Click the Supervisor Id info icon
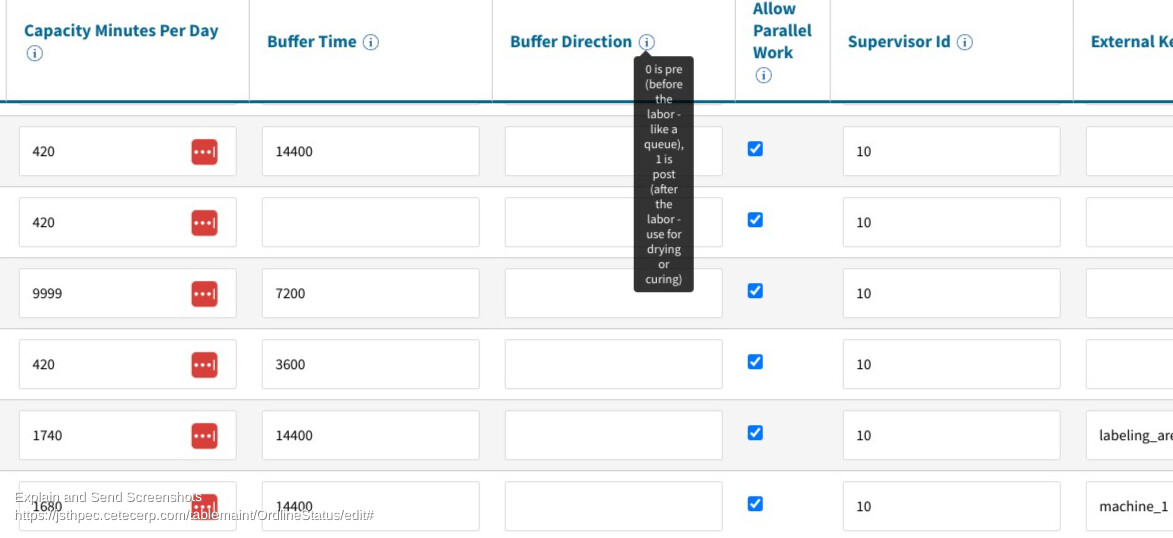This screenshot has height=538, width=1173. click(965, 42)
